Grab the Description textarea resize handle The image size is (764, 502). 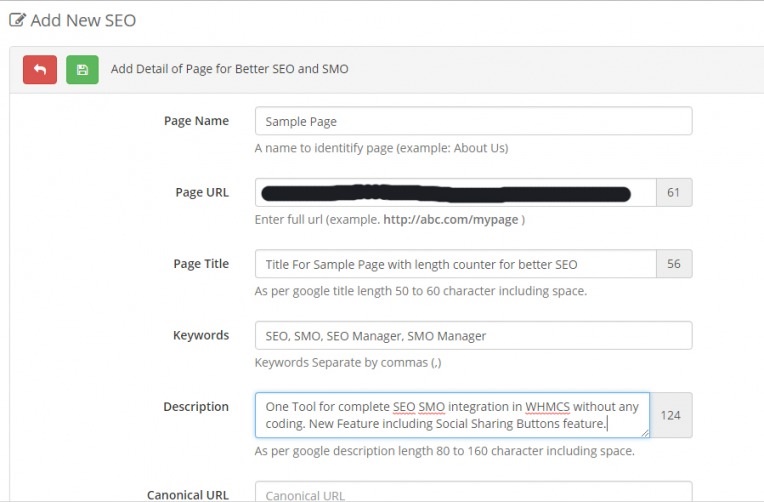pos(645,433)
